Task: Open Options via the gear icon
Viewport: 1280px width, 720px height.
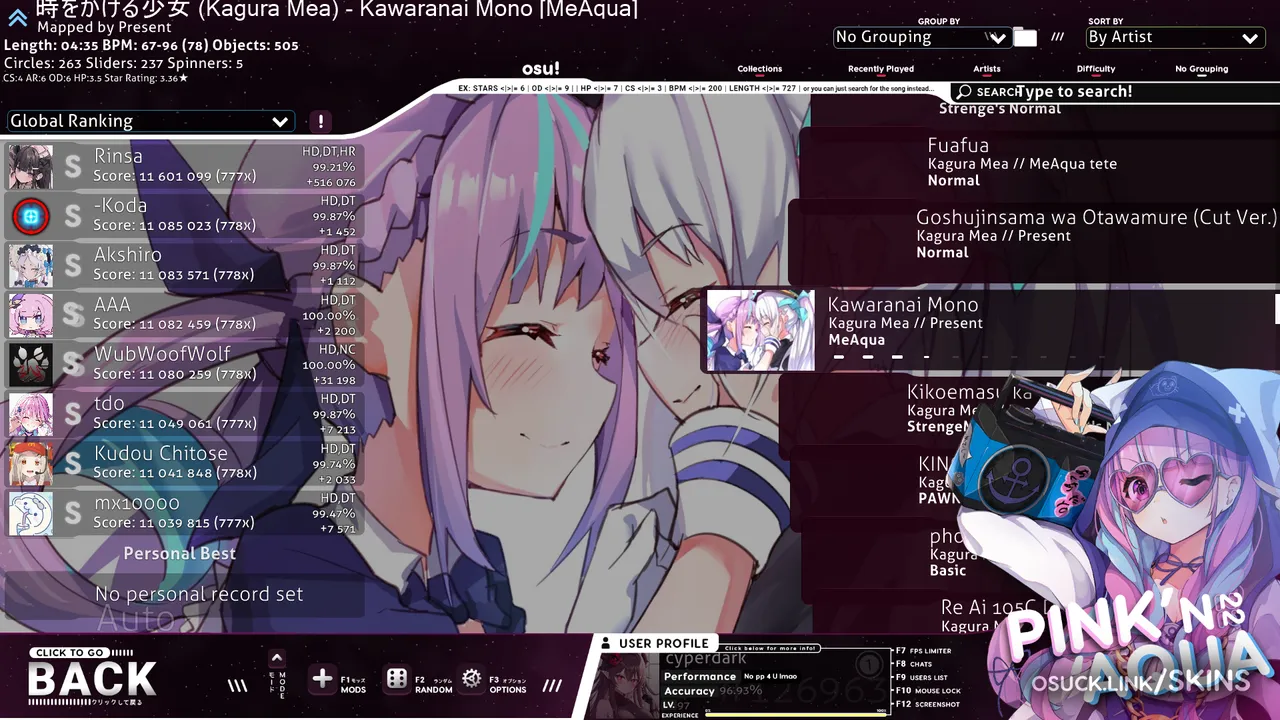Action: pos(472,679)
